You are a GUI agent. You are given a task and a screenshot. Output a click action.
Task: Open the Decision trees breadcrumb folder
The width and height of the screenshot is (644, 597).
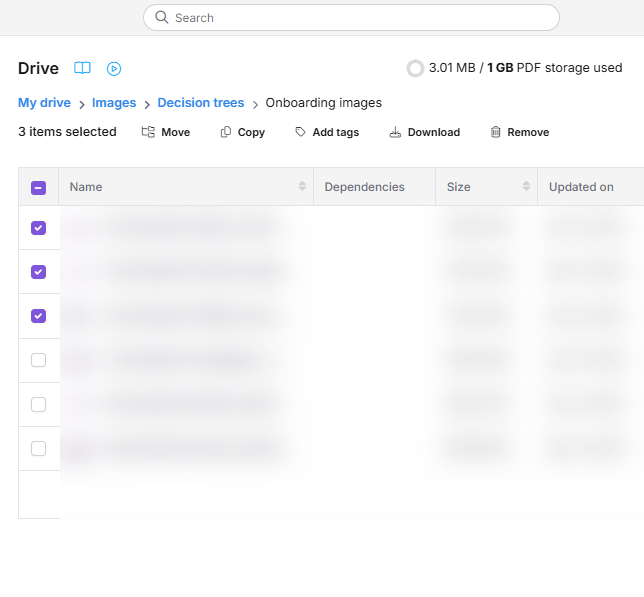click(201, 103)
